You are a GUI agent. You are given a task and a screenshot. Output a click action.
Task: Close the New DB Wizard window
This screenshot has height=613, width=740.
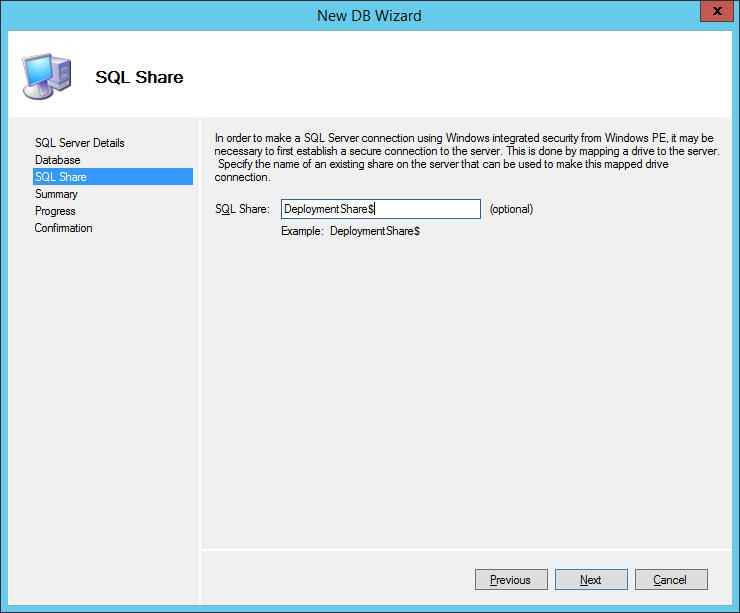713,14
